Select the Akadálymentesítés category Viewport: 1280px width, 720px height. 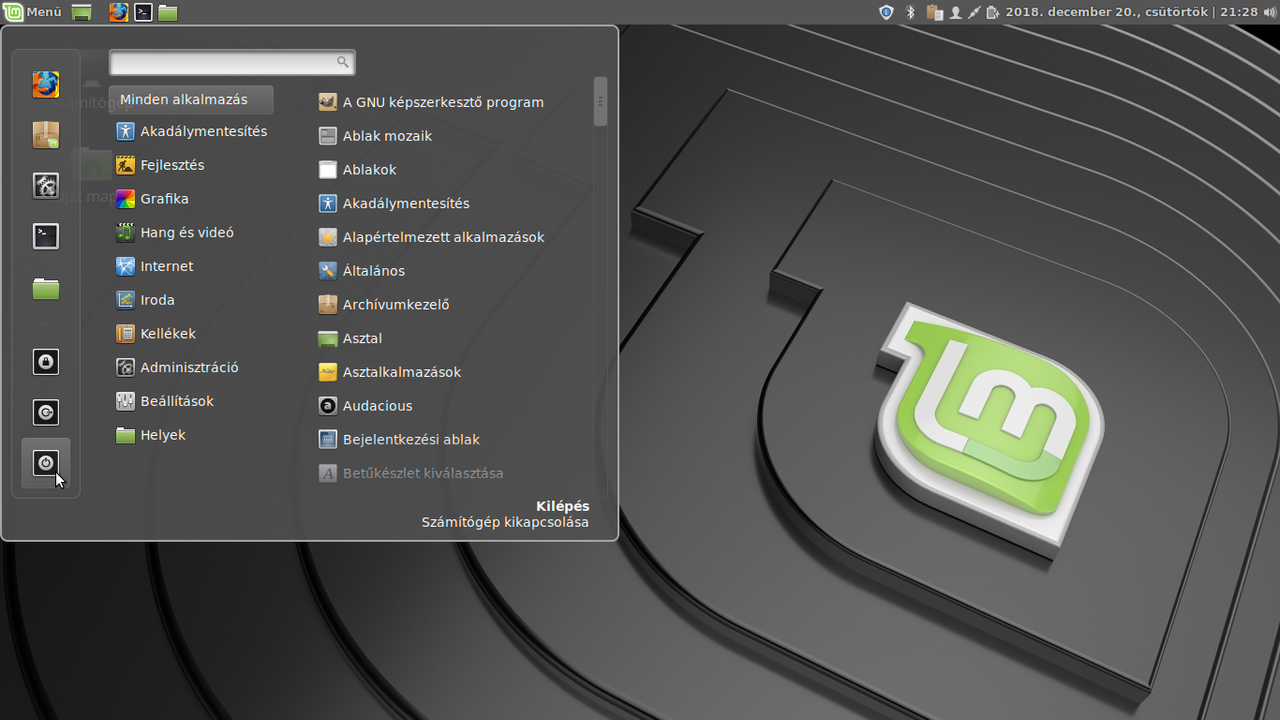190,131
